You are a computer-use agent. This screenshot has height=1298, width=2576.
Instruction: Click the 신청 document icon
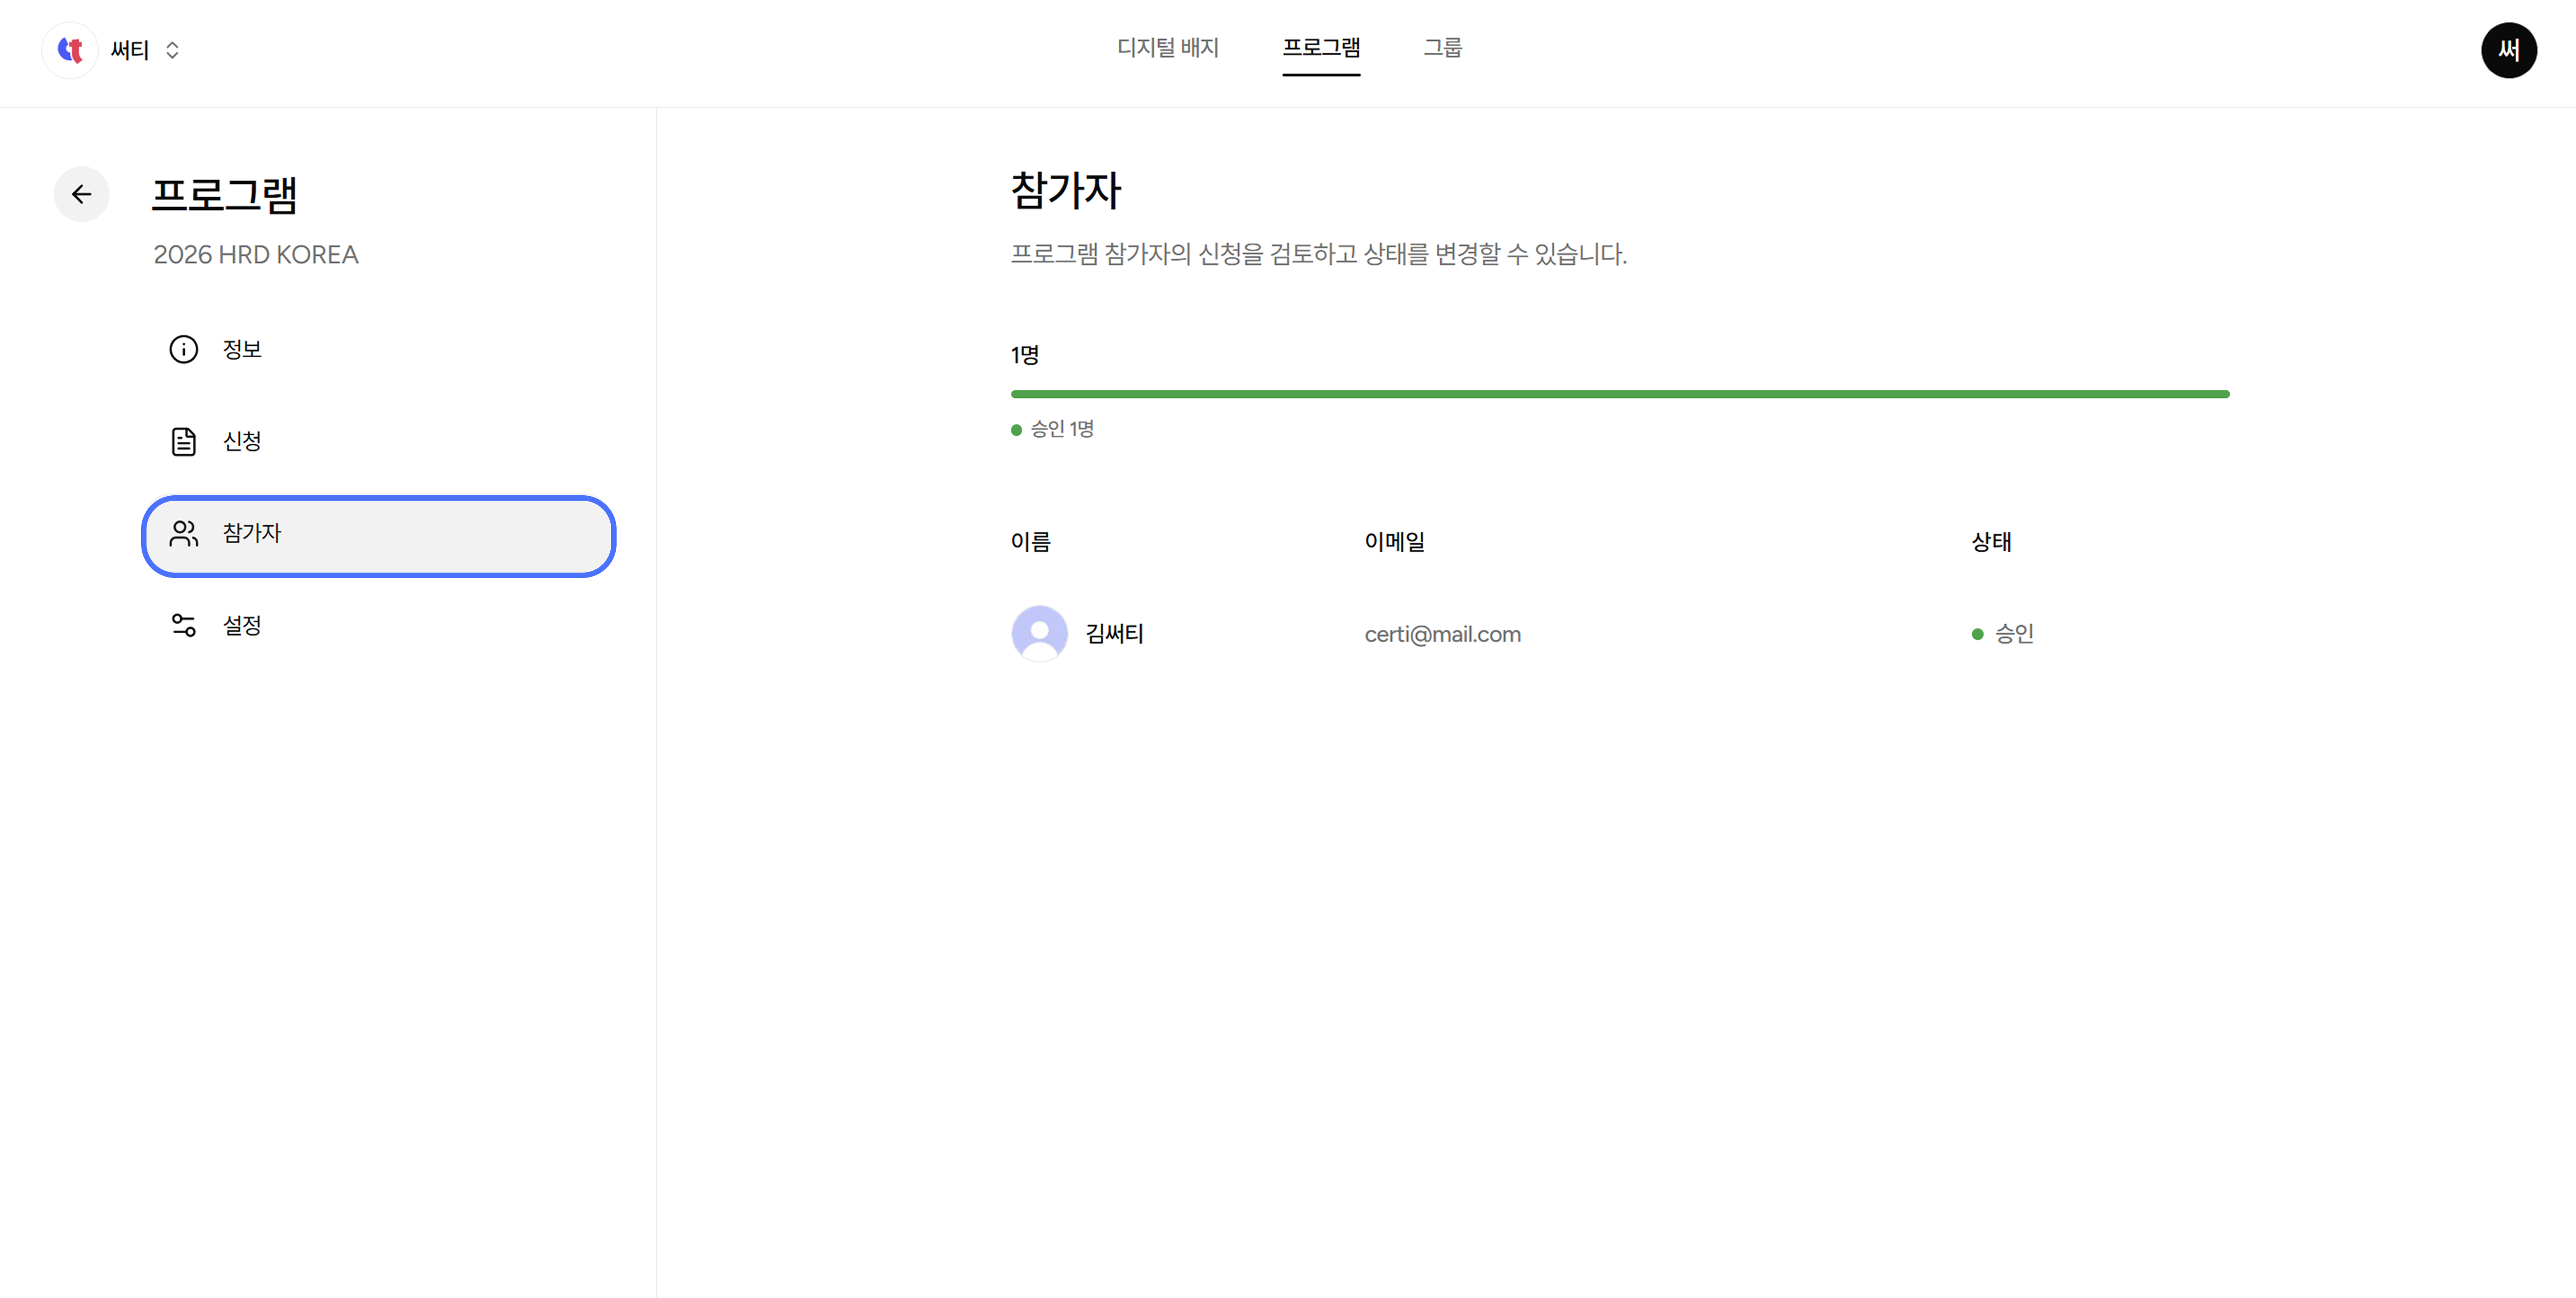click(x=184, y=441)
